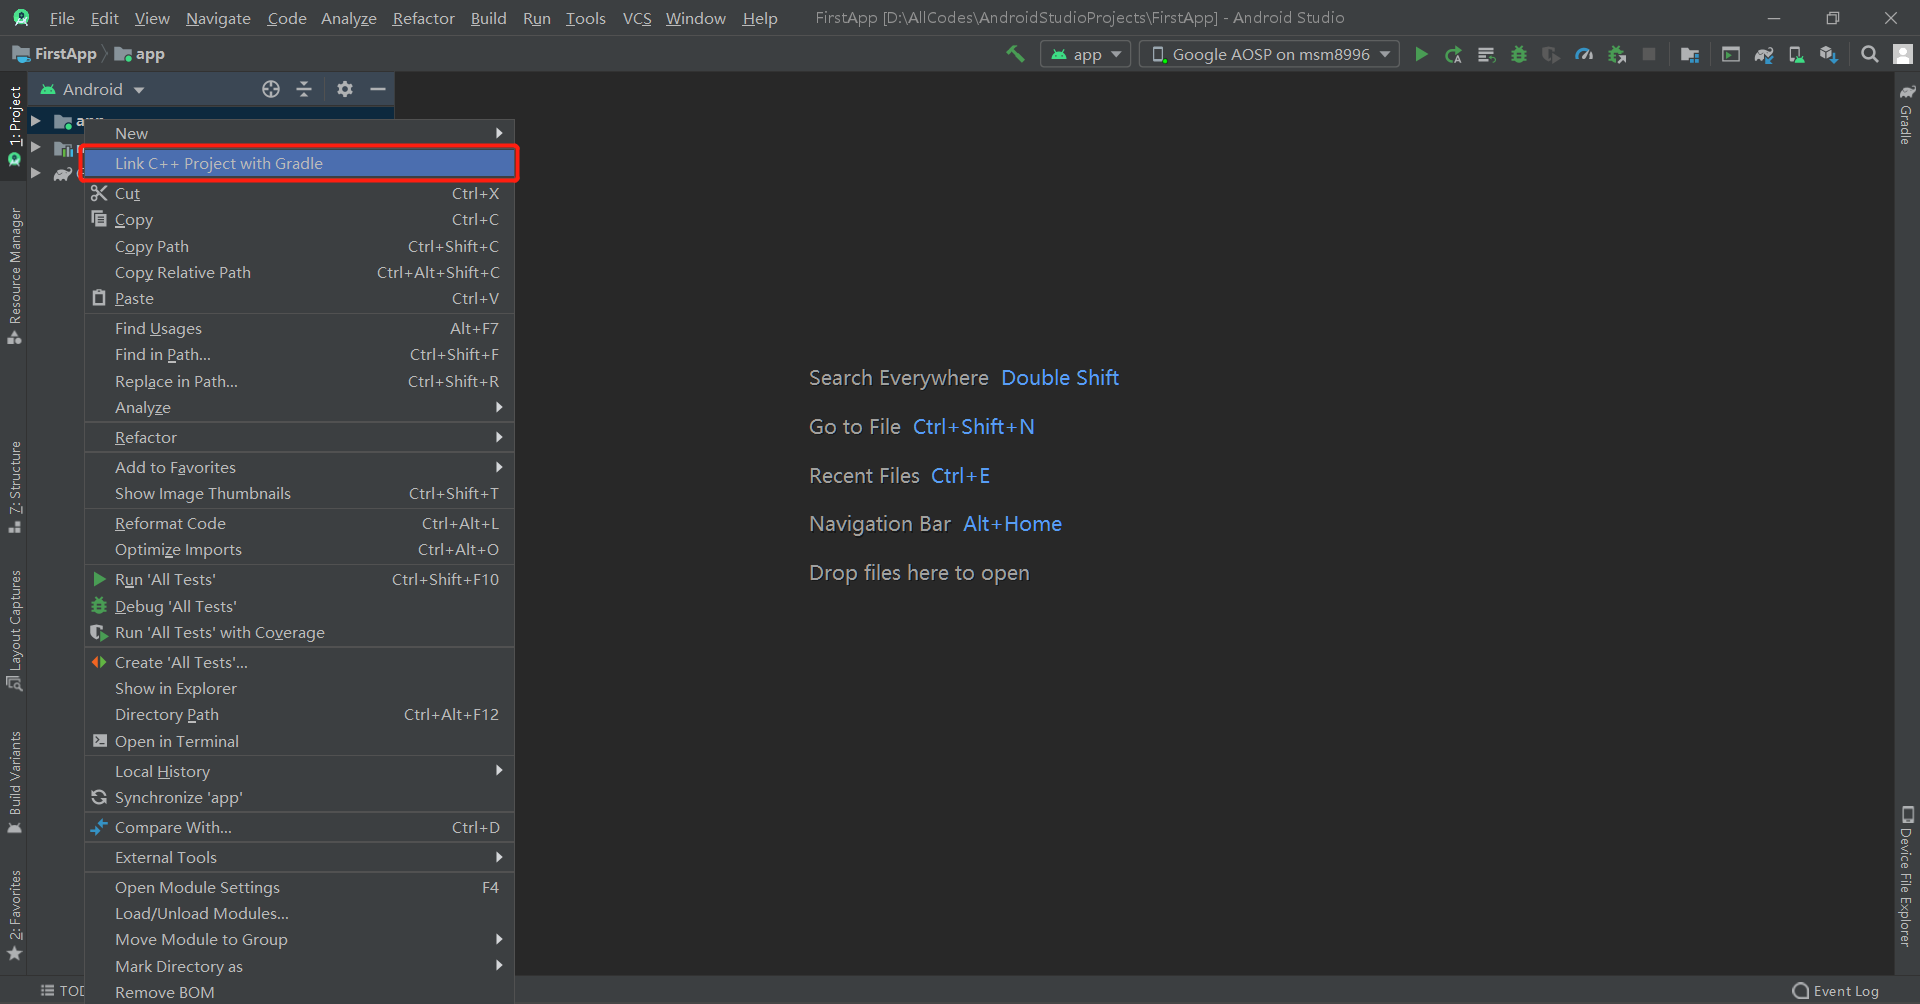Select Replace in Path... entry

coord(299,382)
